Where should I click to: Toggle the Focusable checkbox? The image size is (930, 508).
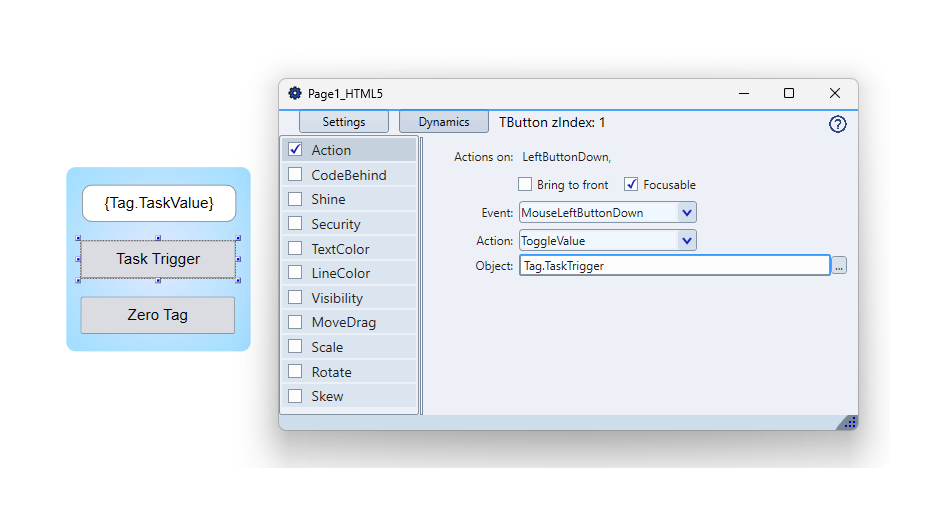pos(631,184)
